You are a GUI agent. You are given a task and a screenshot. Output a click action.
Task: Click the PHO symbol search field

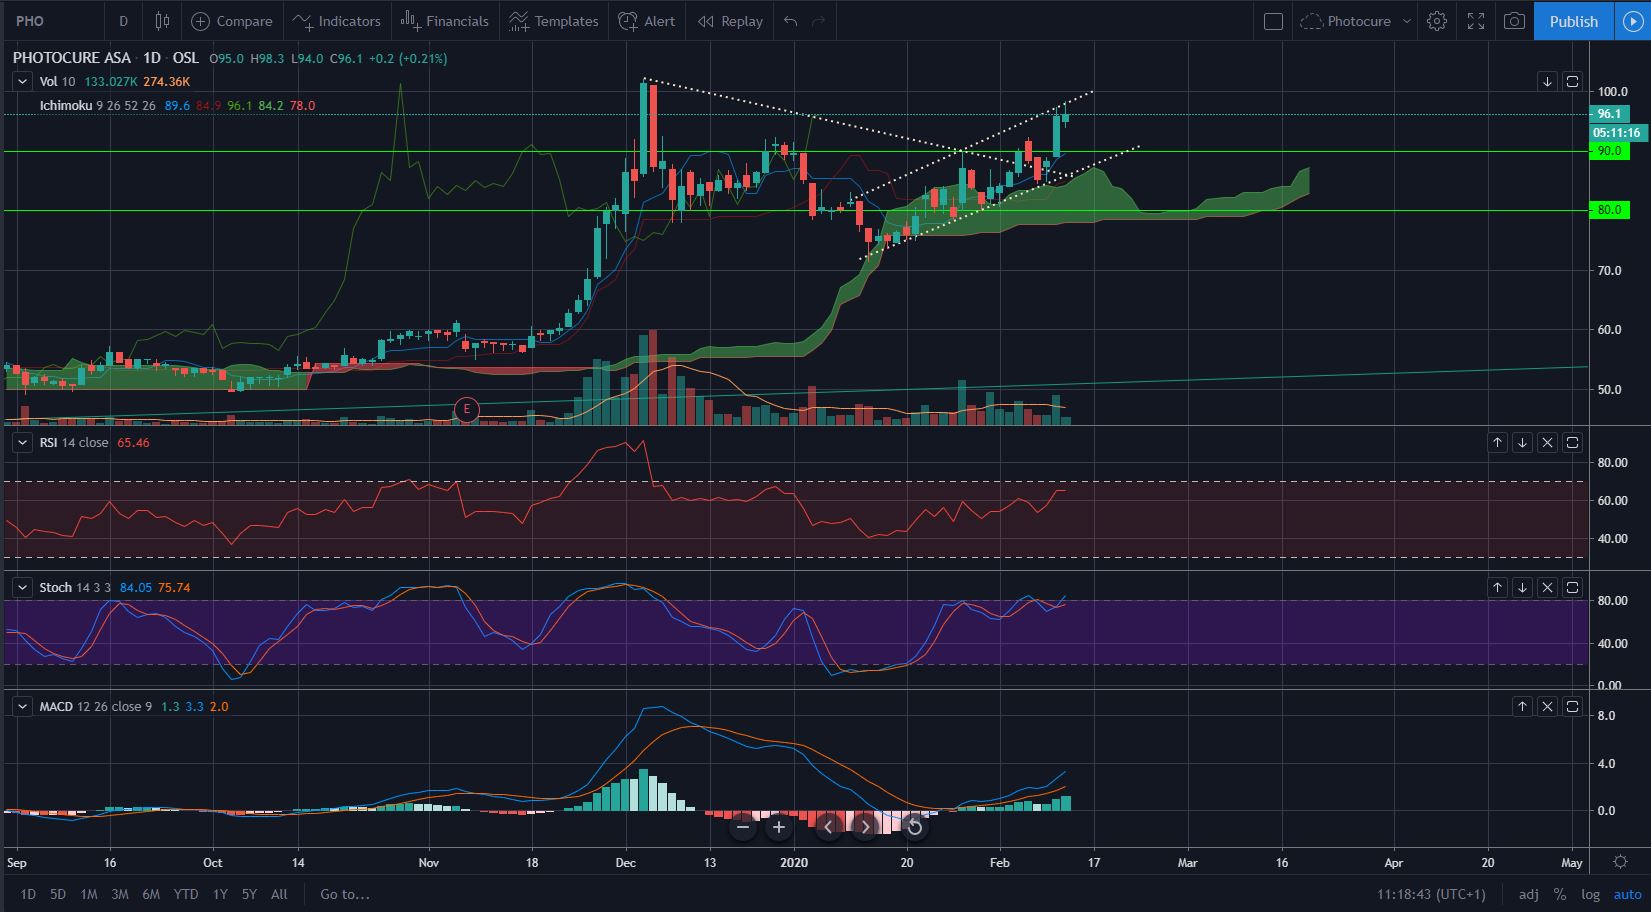click(50, 21)
